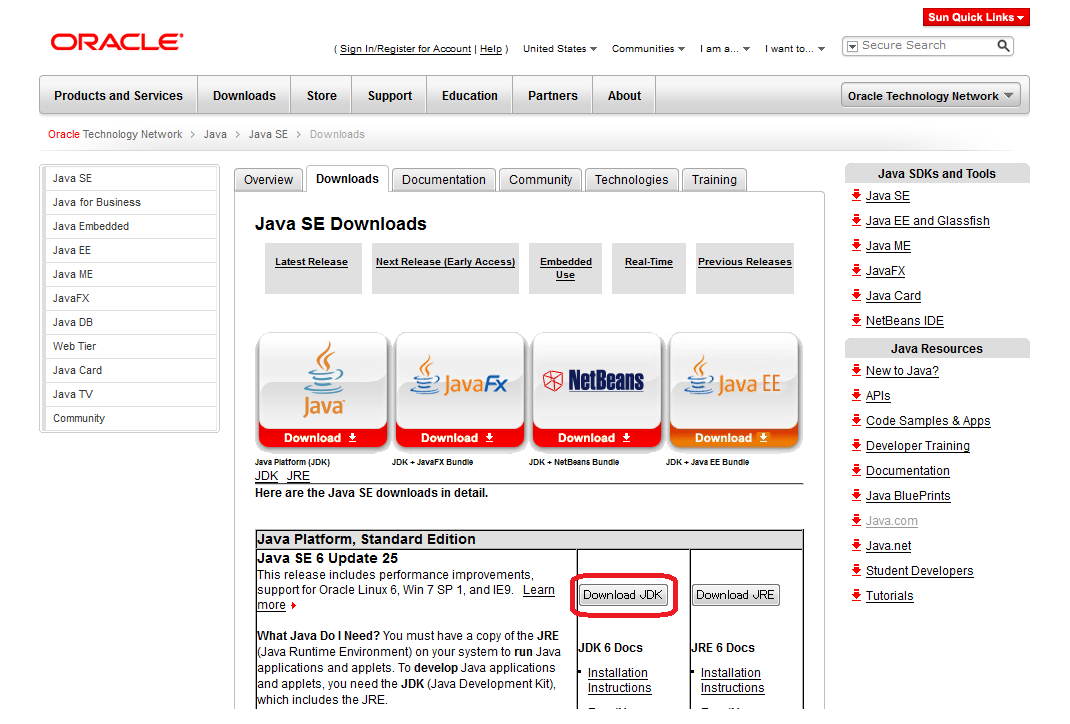Image resolution: width=1070 pixels, height=724 pixels.
Task: Expand Oracle Technology Network dropdown
Action: [931, 96]
